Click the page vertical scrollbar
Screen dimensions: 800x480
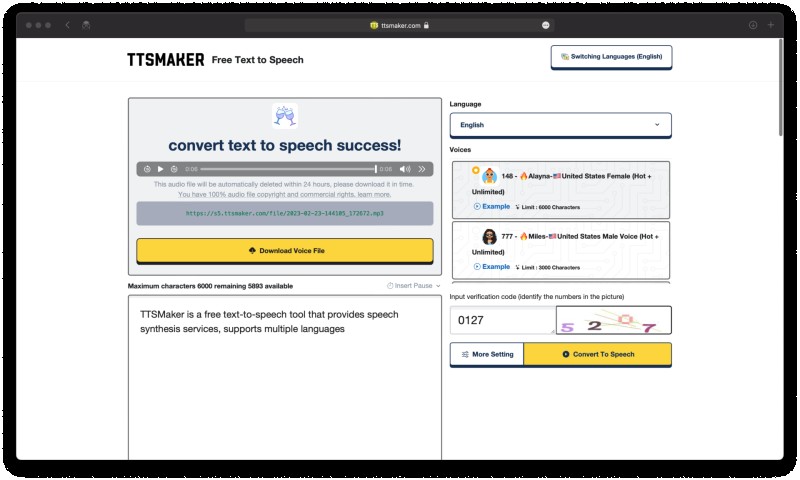pyautogui.click(x=781, y=87)
